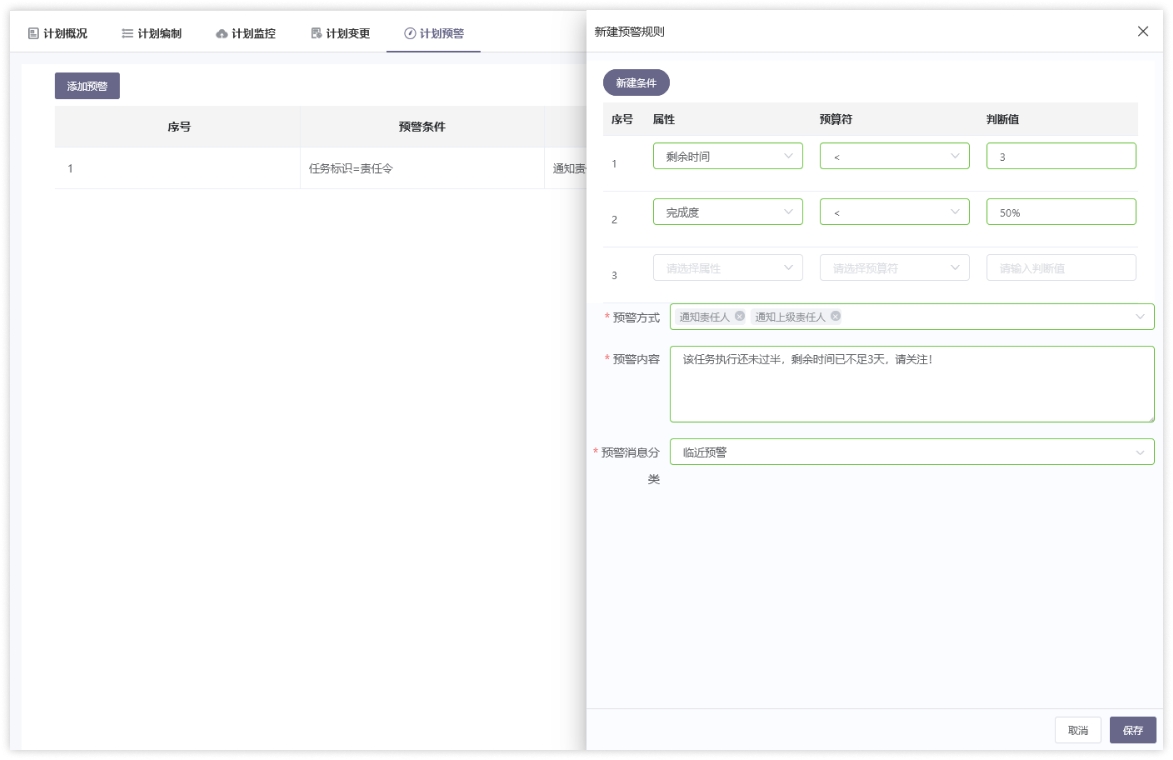Click the 添加预警 button
Screen dimensions: 1173x760
click(87, 87)
